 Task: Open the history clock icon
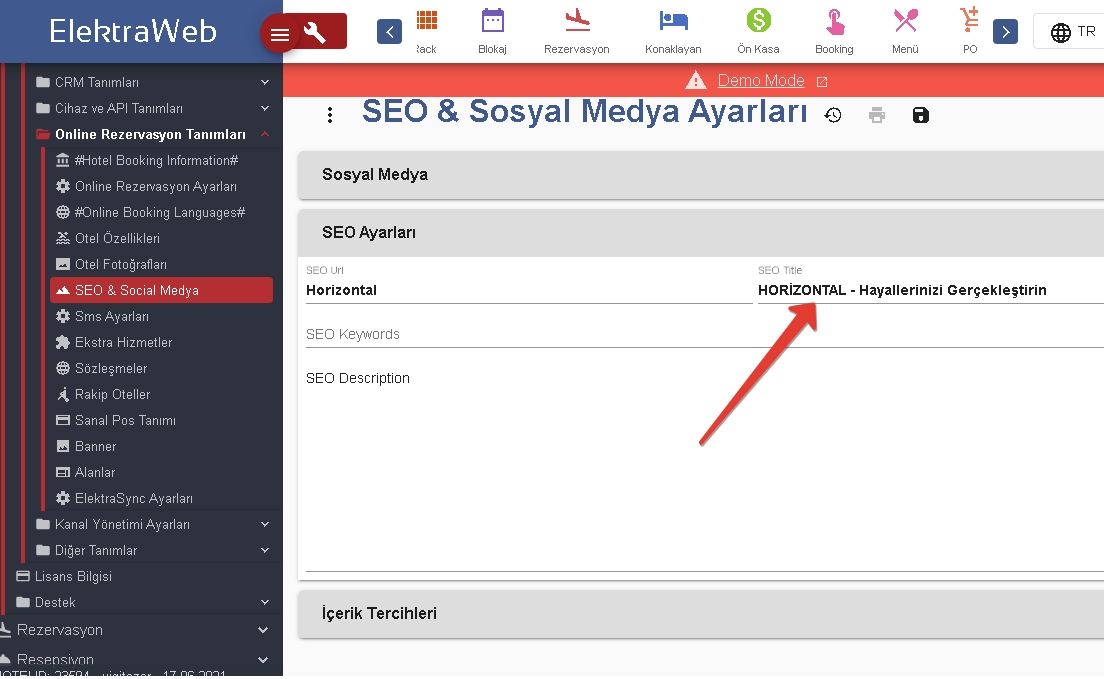point(833,115)
